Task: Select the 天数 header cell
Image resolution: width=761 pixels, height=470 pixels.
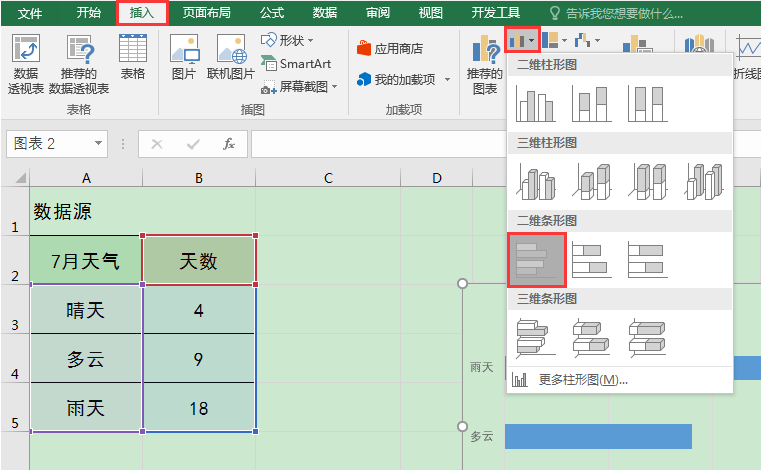Action: click(199, 261)
